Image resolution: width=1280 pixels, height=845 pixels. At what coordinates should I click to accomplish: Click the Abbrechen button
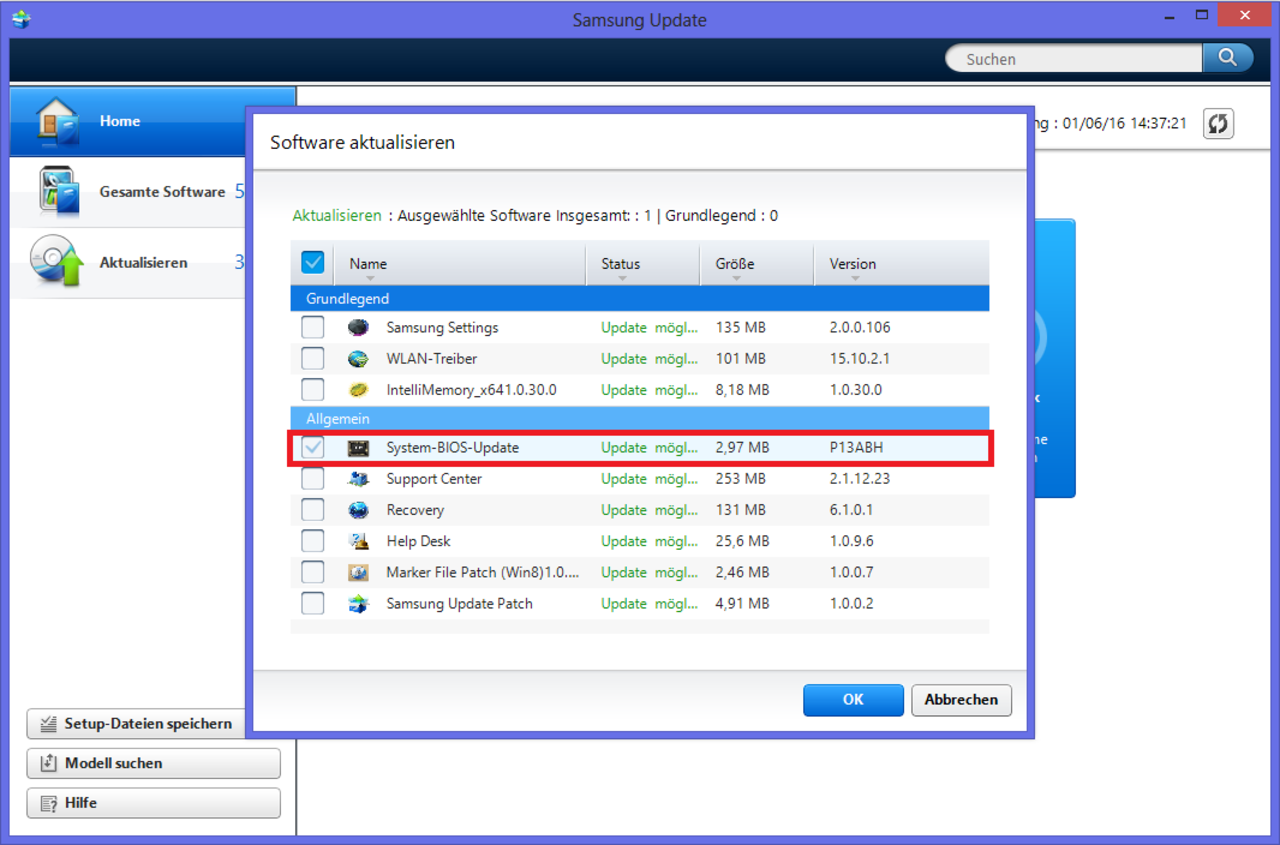coord(961,700)
